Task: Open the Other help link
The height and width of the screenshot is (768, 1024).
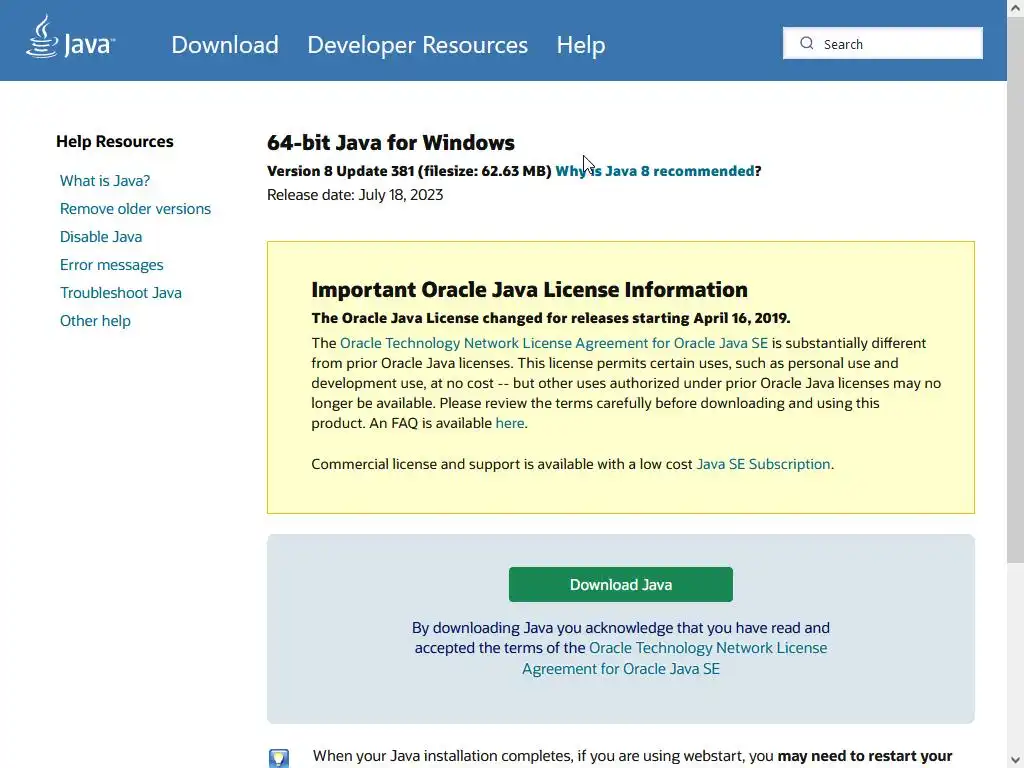Action: coord(95,321)
